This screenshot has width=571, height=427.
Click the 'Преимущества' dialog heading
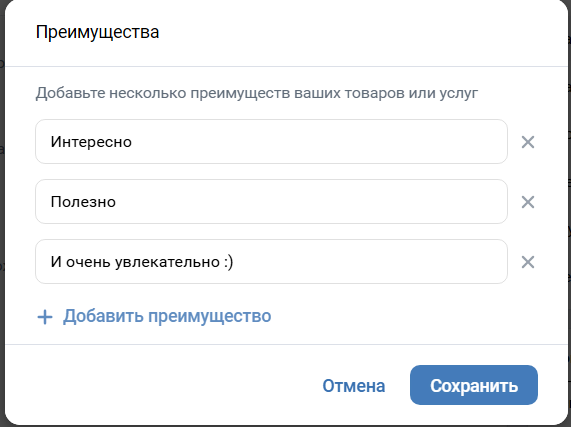point(97,32)
